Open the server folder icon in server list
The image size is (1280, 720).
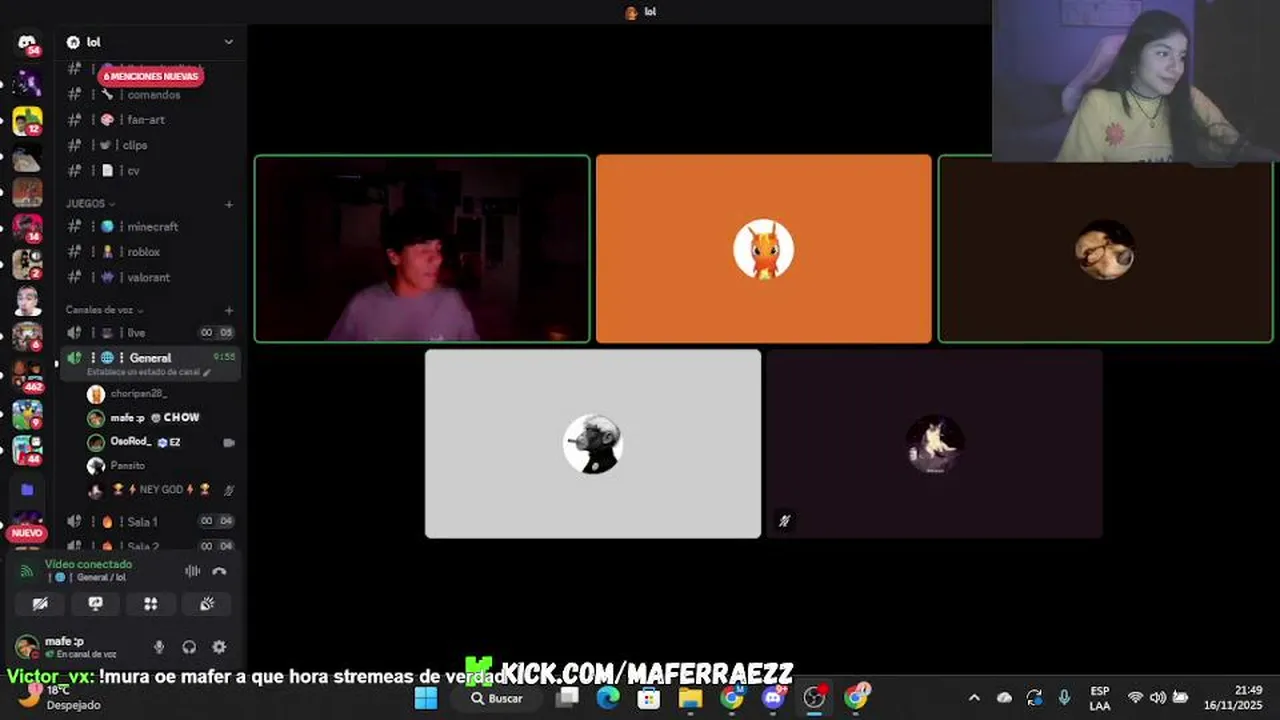click(x=27, y=489)
